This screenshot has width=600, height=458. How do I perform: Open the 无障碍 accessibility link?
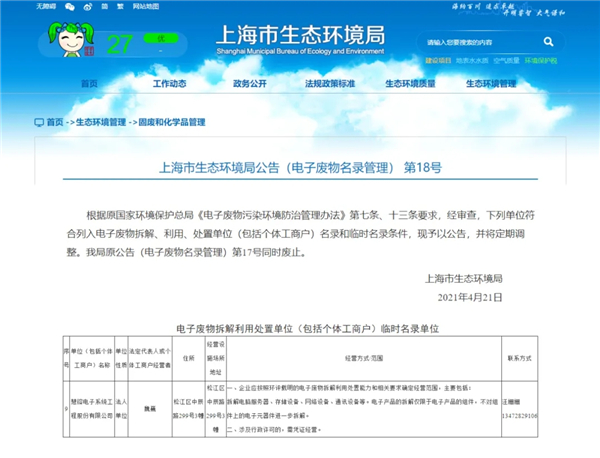pos(46,7)
